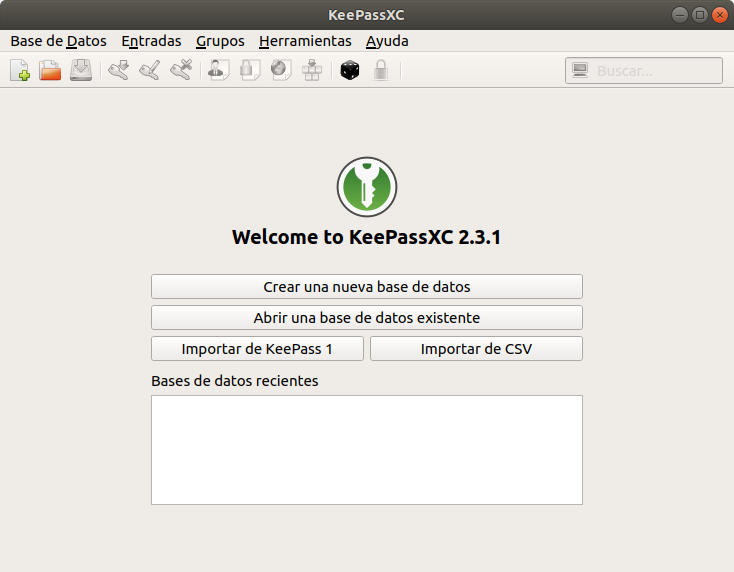Click the add new entry icon

pyautogui.click(x=119, y=71)
